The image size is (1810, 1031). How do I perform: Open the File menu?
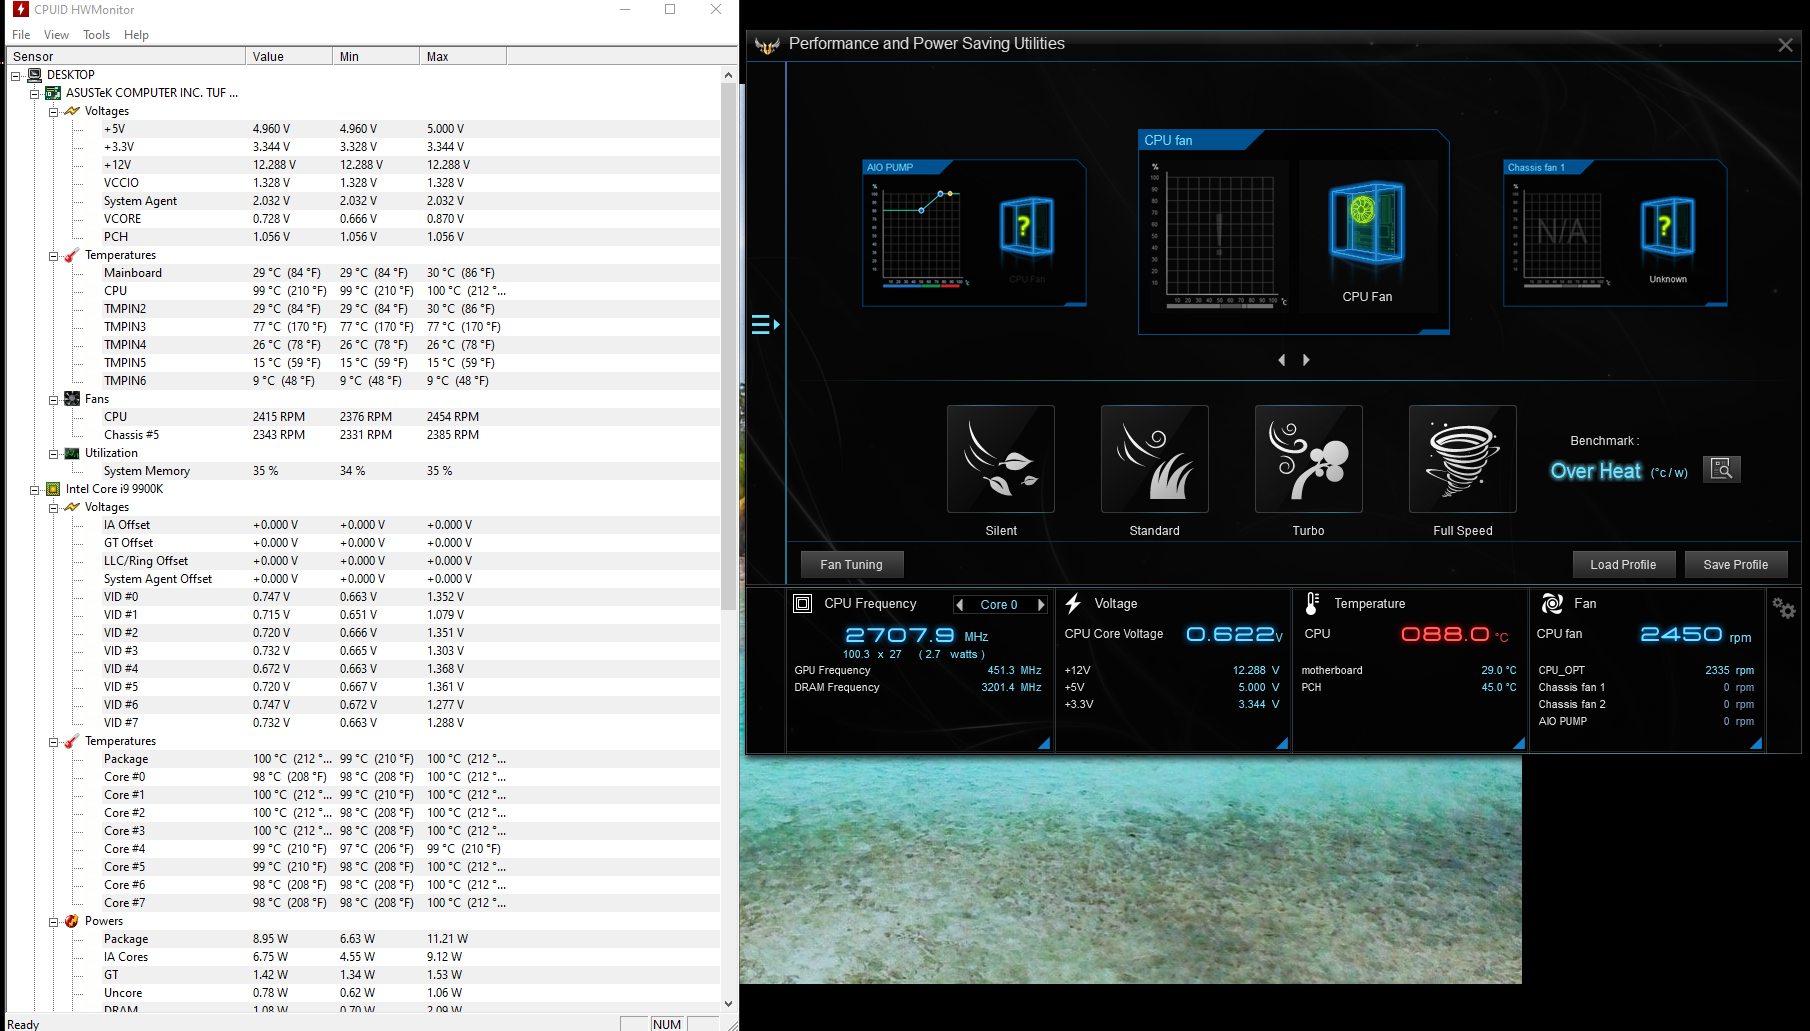(x=21, y=35)
